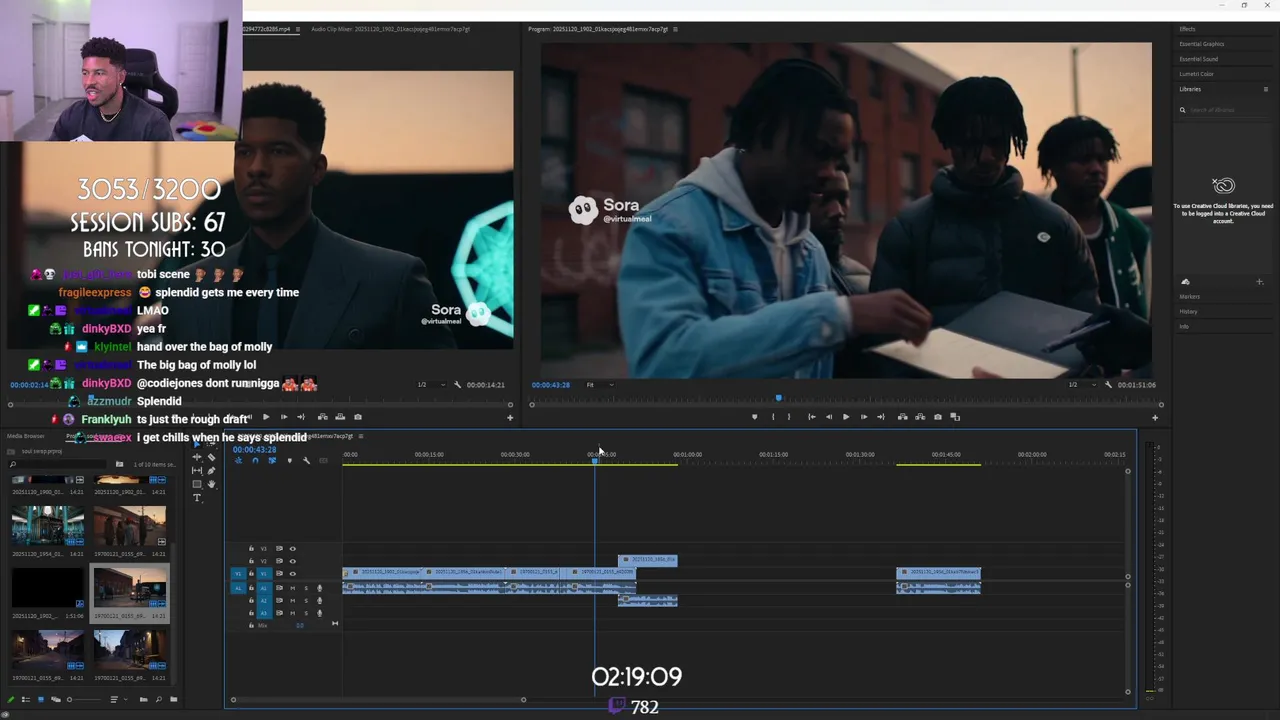Select the black clip thumbnail with 1:51:06 duration
This screenshot has width=1280, height=720.
47,589
